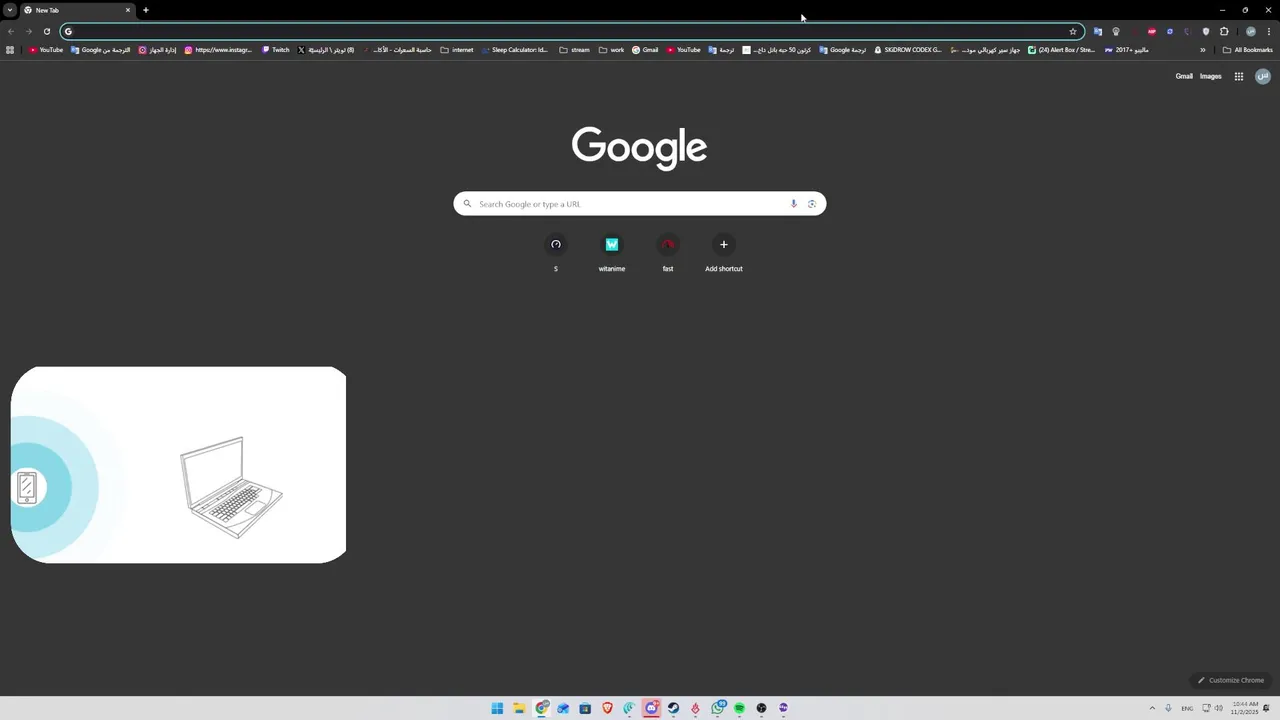1280x720 pixels.
Task: Open Discord from the taskbar
Action: click(651, 708)
